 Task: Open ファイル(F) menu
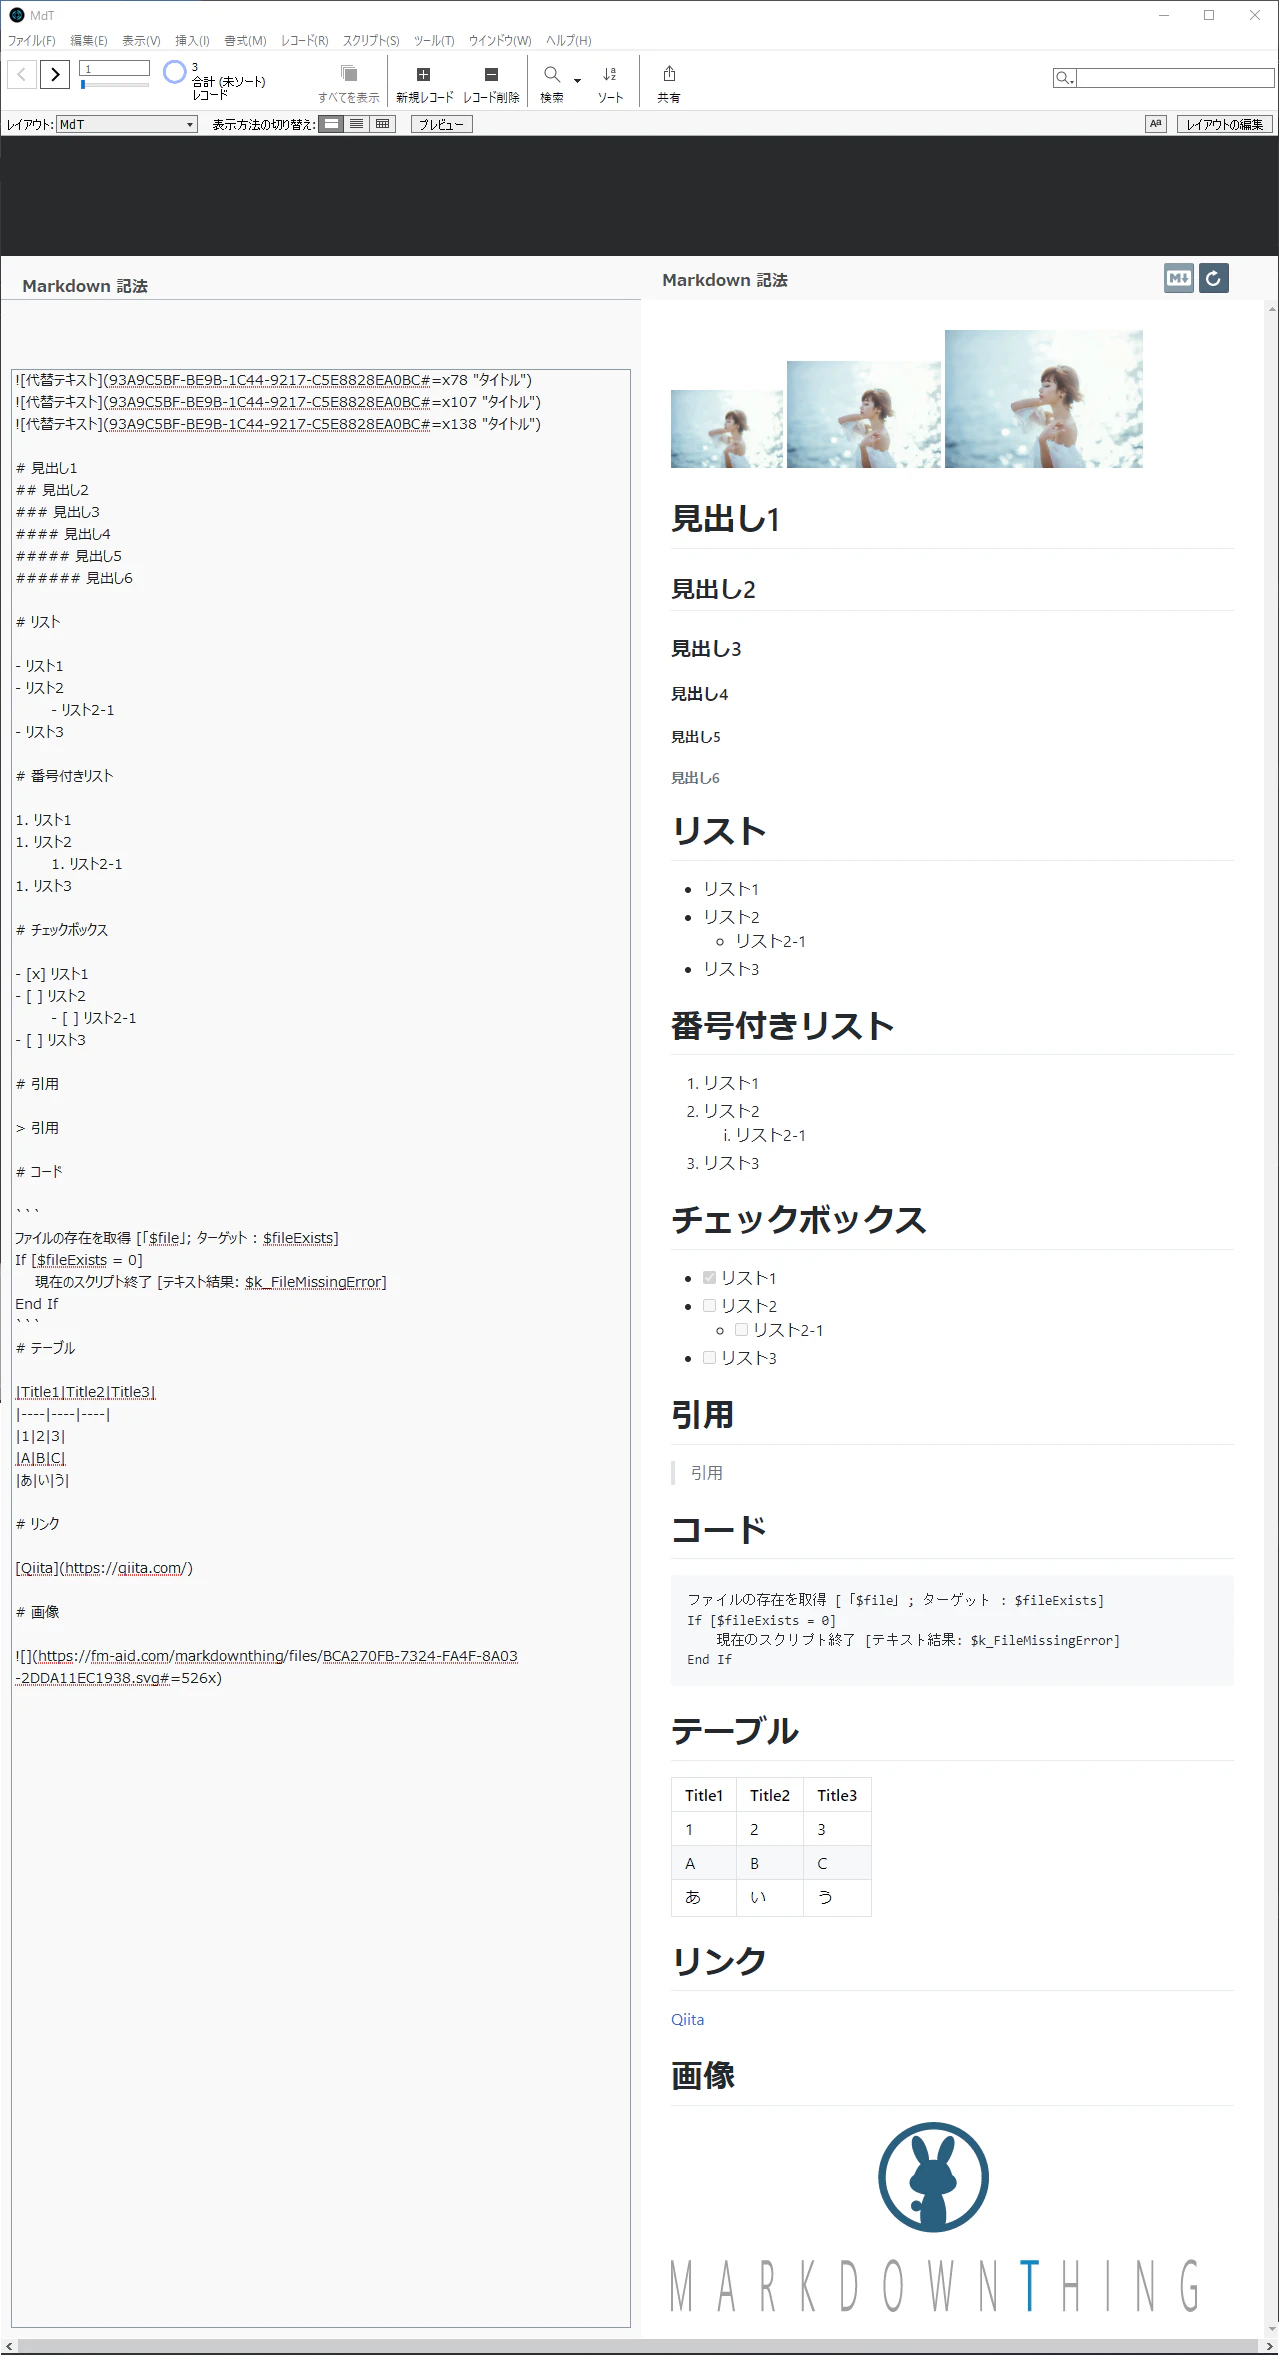[32, 41]
